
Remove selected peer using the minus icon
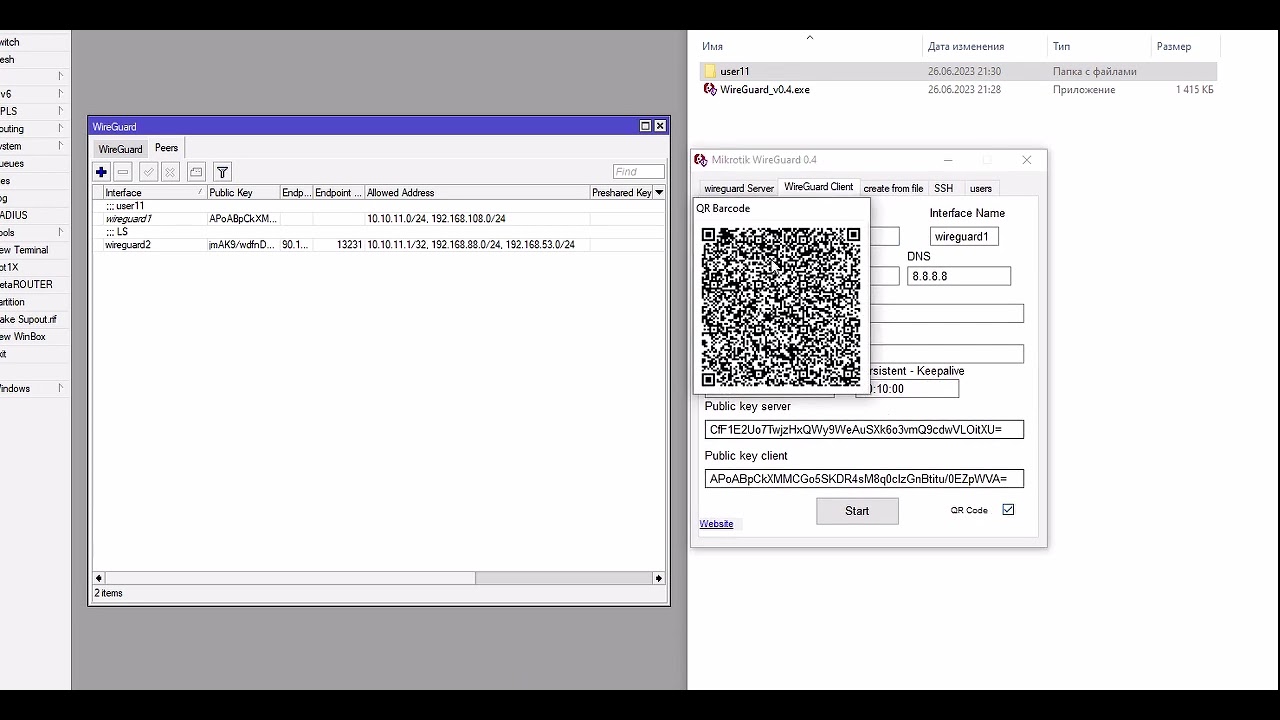click(x=123, y=172)
